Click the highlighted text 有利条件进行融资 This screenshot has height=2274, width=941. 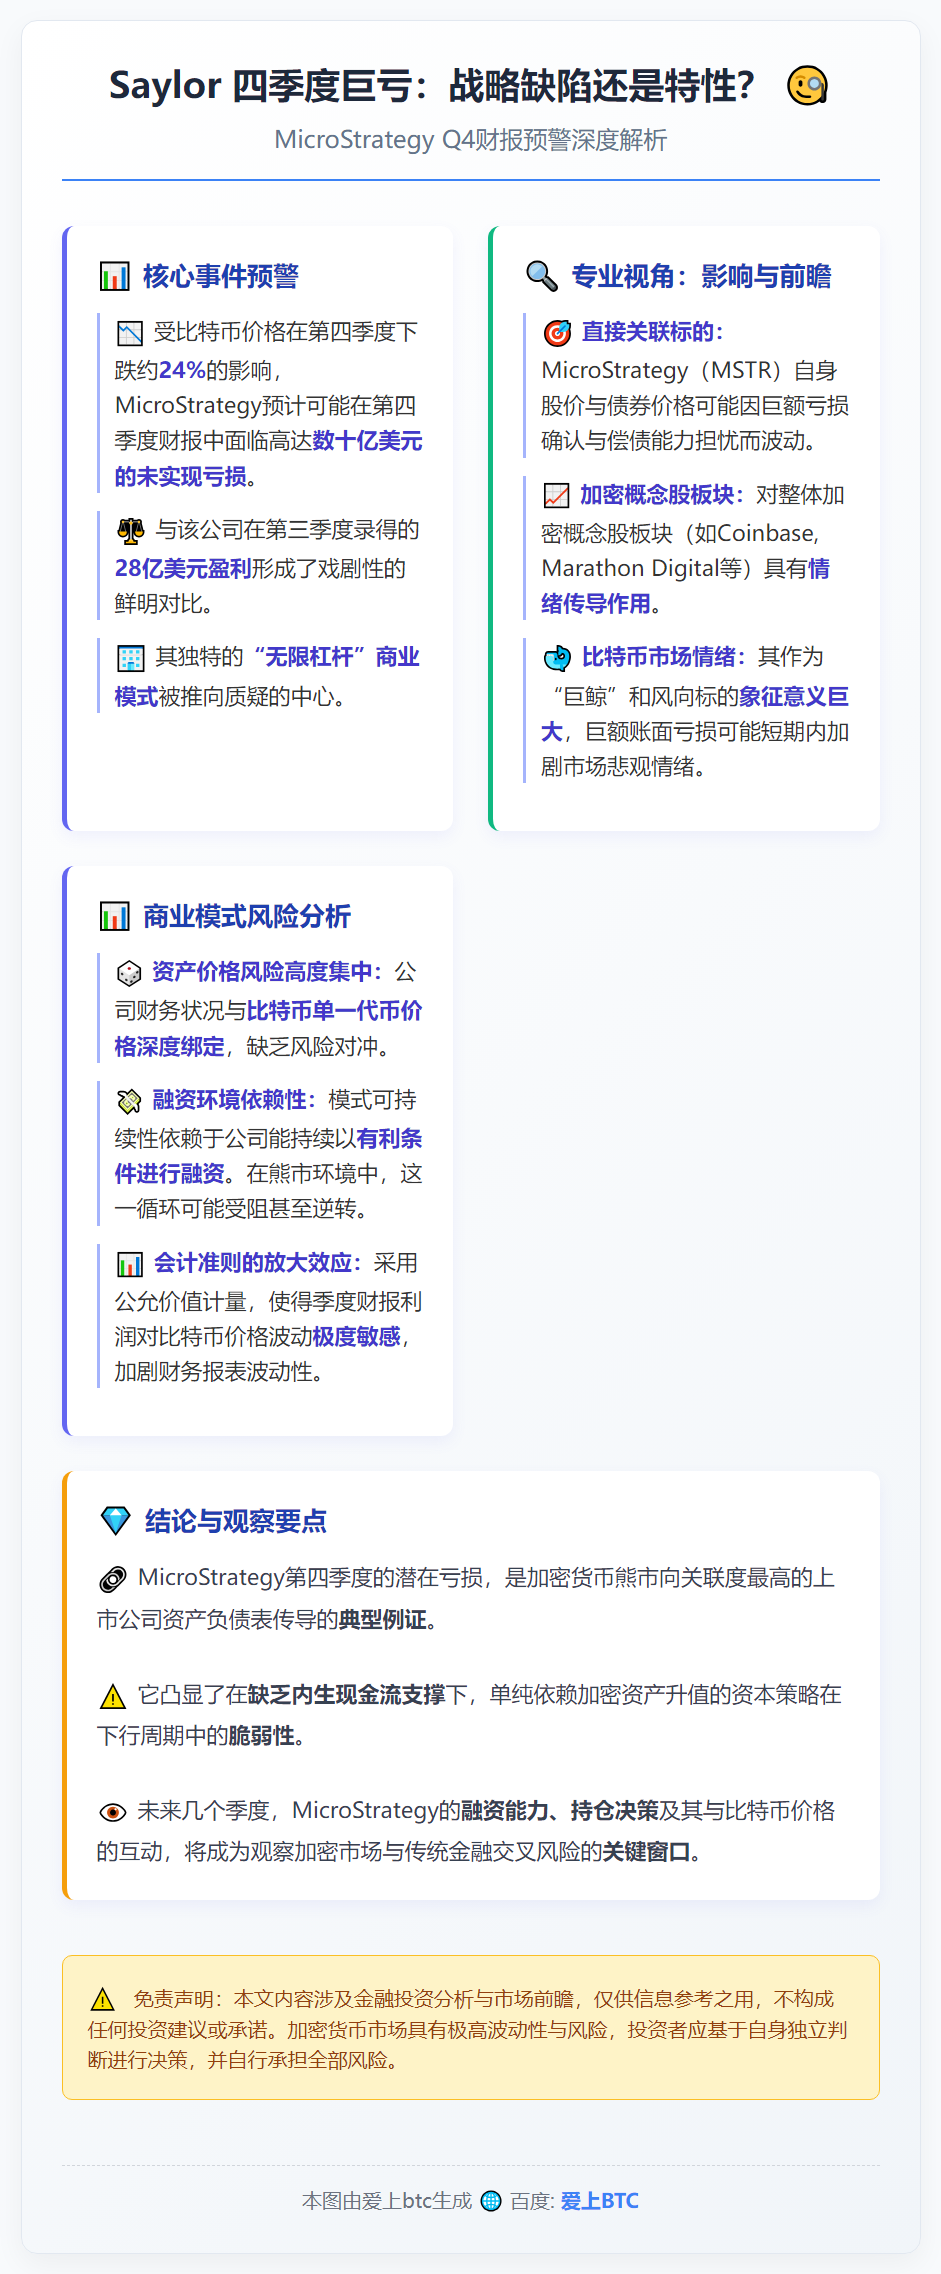pyautogui.click(x=268, y=1157)
